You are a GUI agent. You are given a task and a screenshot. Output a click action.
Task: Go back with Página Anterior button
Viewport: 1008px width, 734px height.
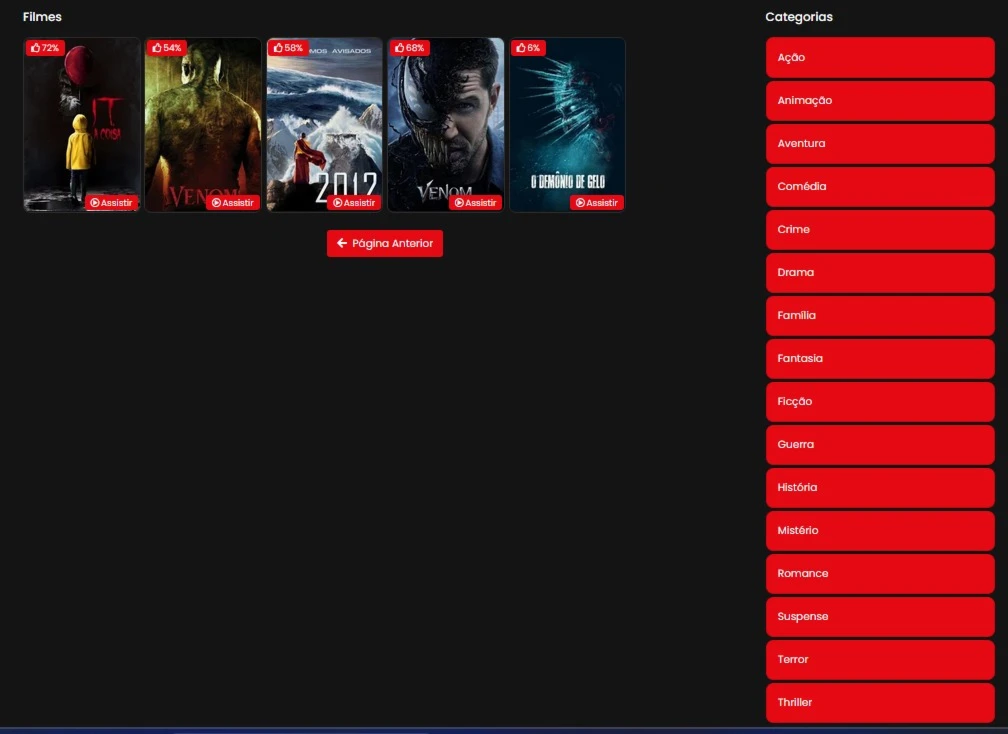(384, 244)
